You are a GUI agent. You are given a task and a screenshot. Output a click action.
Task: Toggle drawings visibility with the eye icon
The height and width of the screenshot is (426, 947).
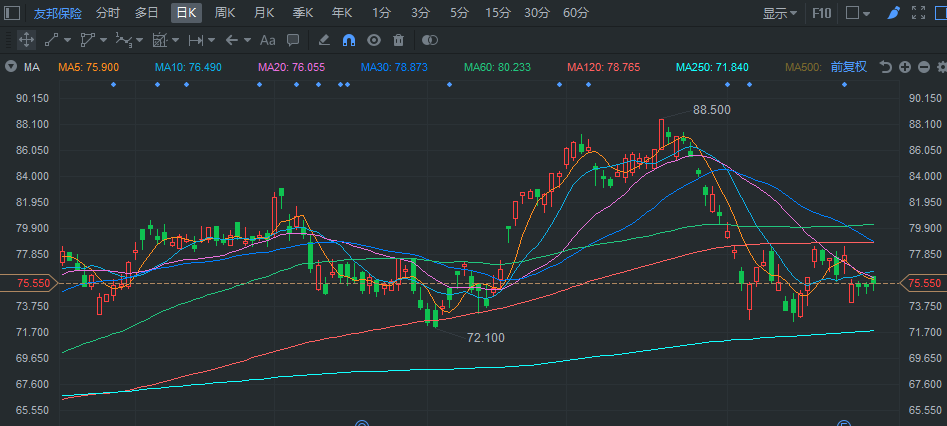click(374, 40)
